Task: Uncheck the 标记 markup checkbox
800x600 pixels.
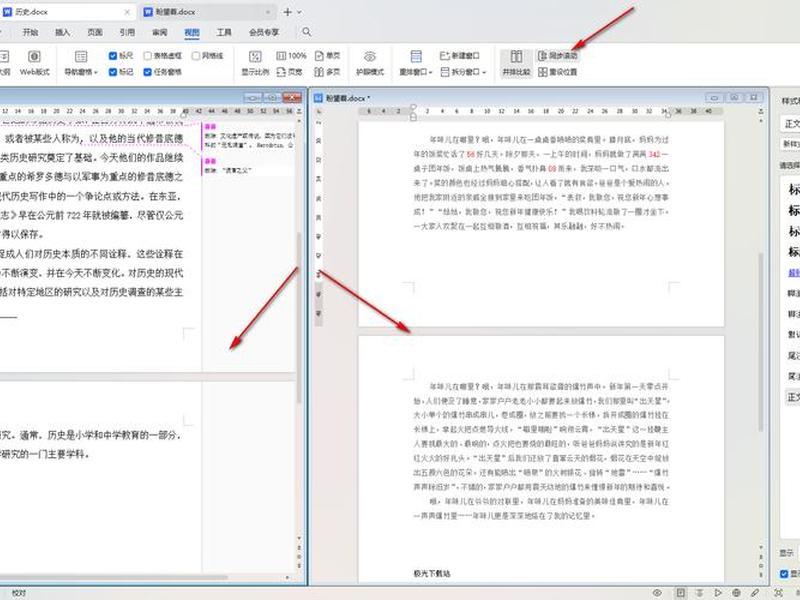Action: 113,72
